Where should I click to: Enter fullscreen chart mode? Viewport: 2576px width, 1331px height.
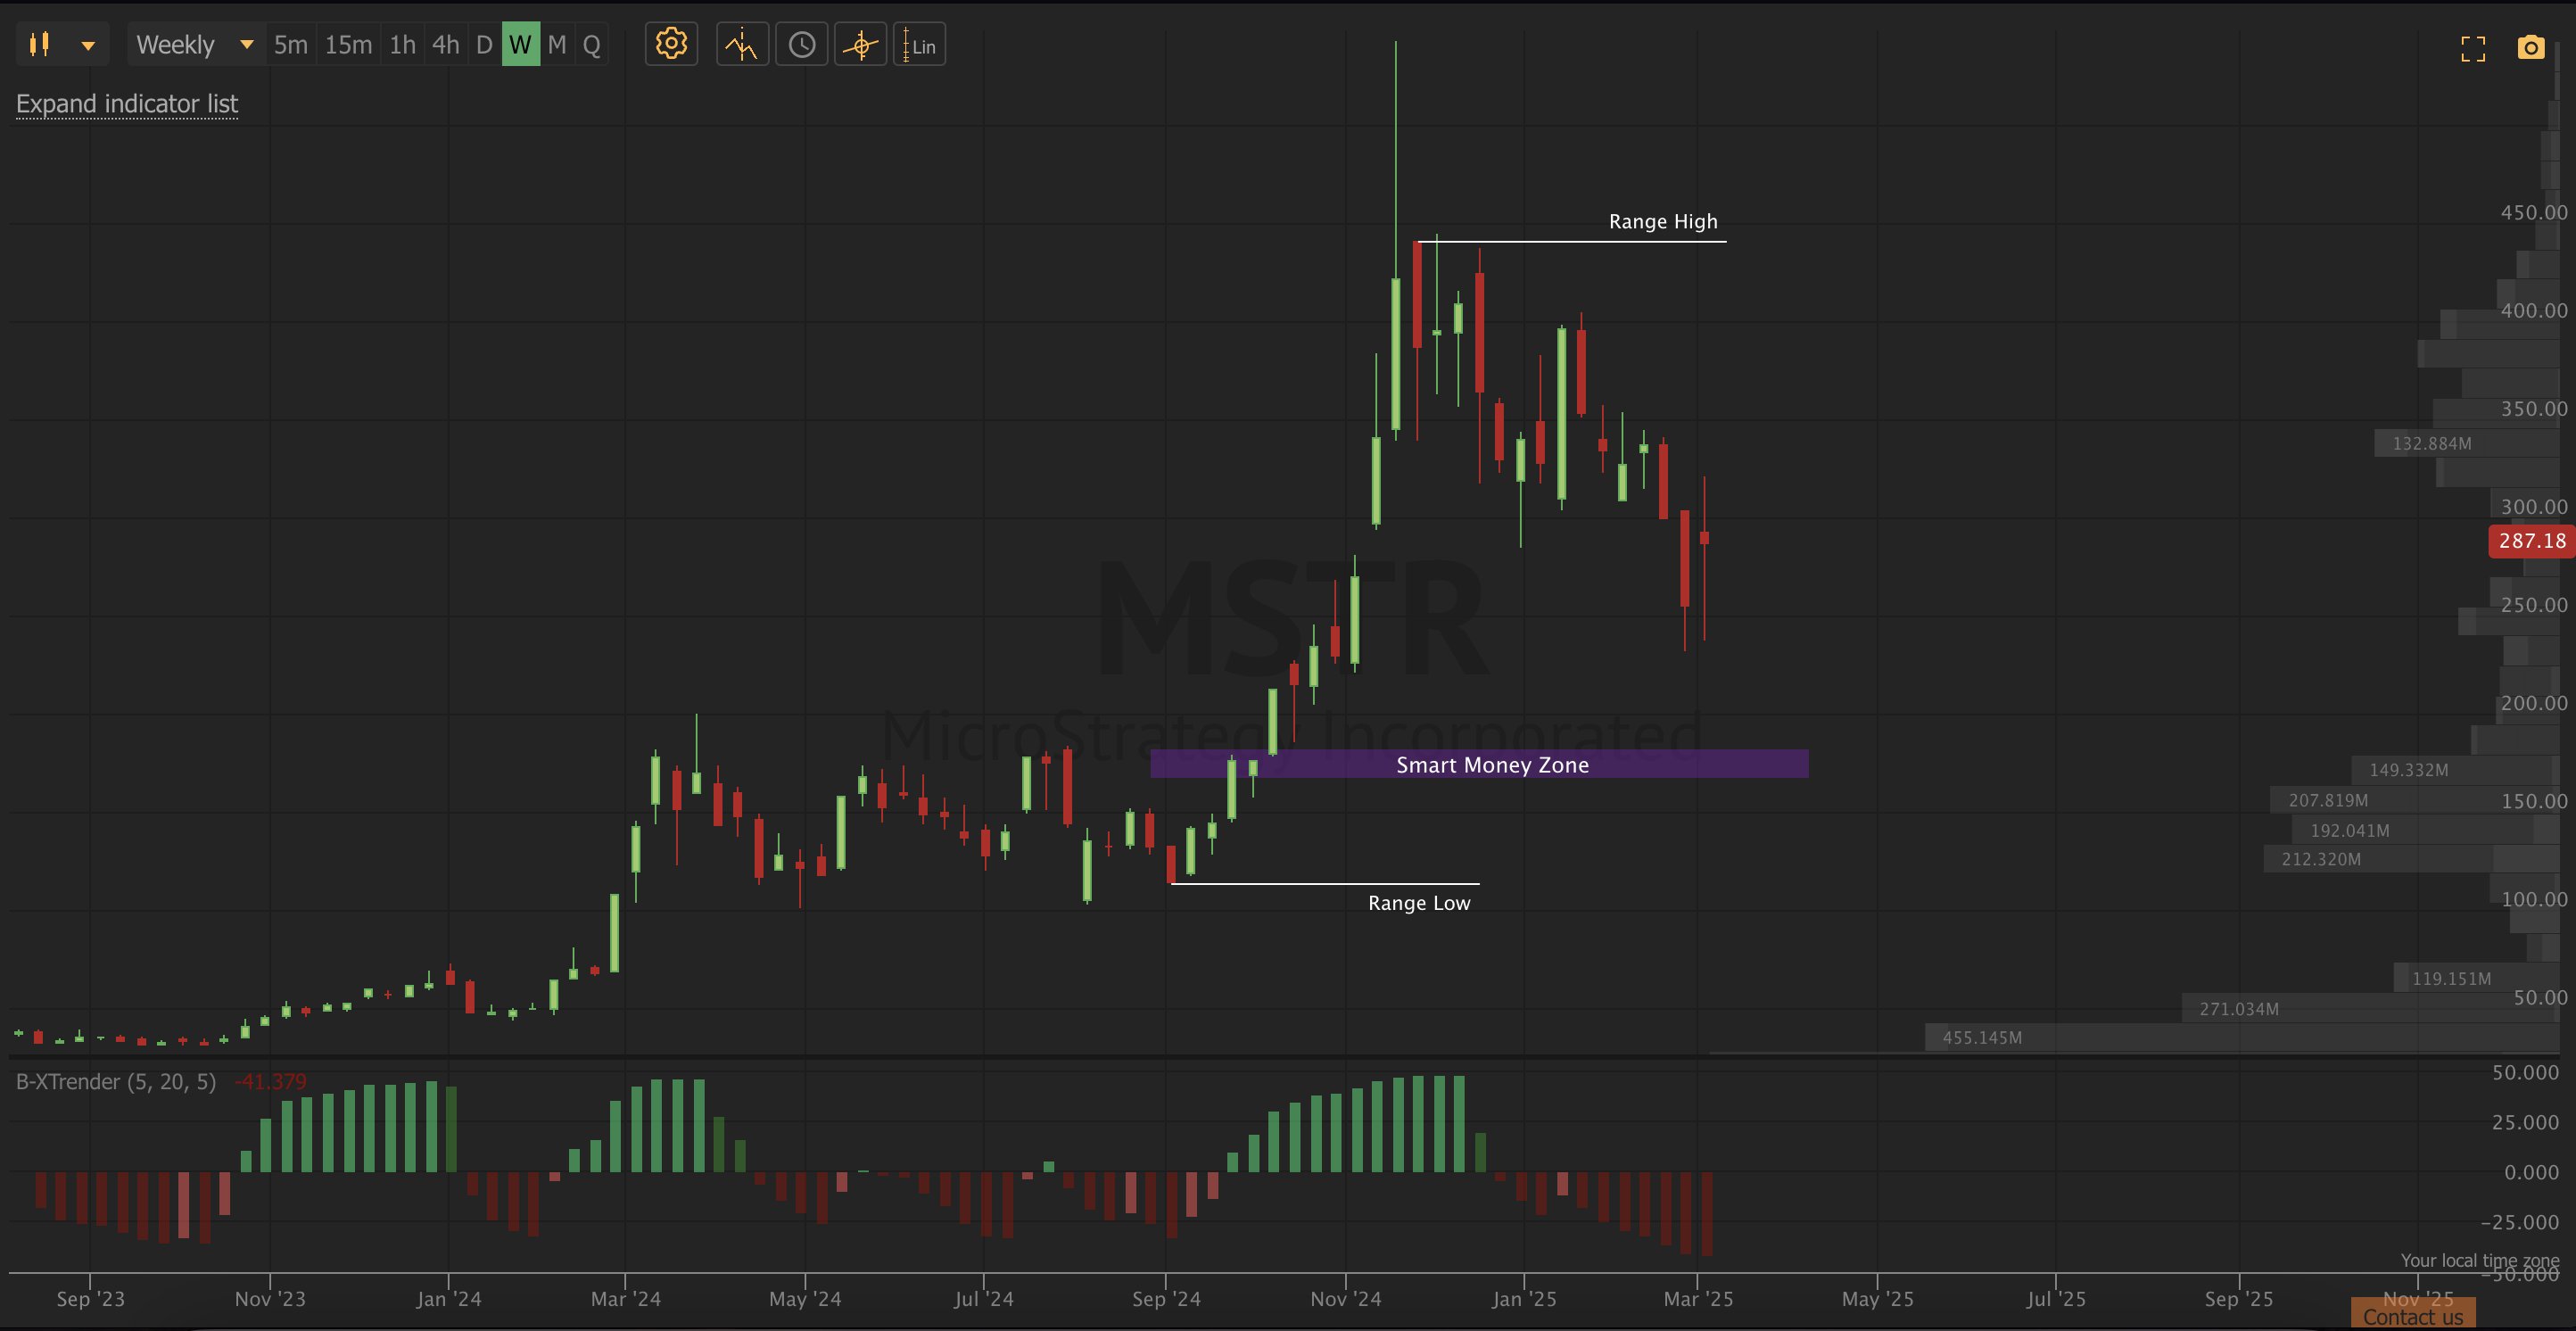tap(2473, 48)
